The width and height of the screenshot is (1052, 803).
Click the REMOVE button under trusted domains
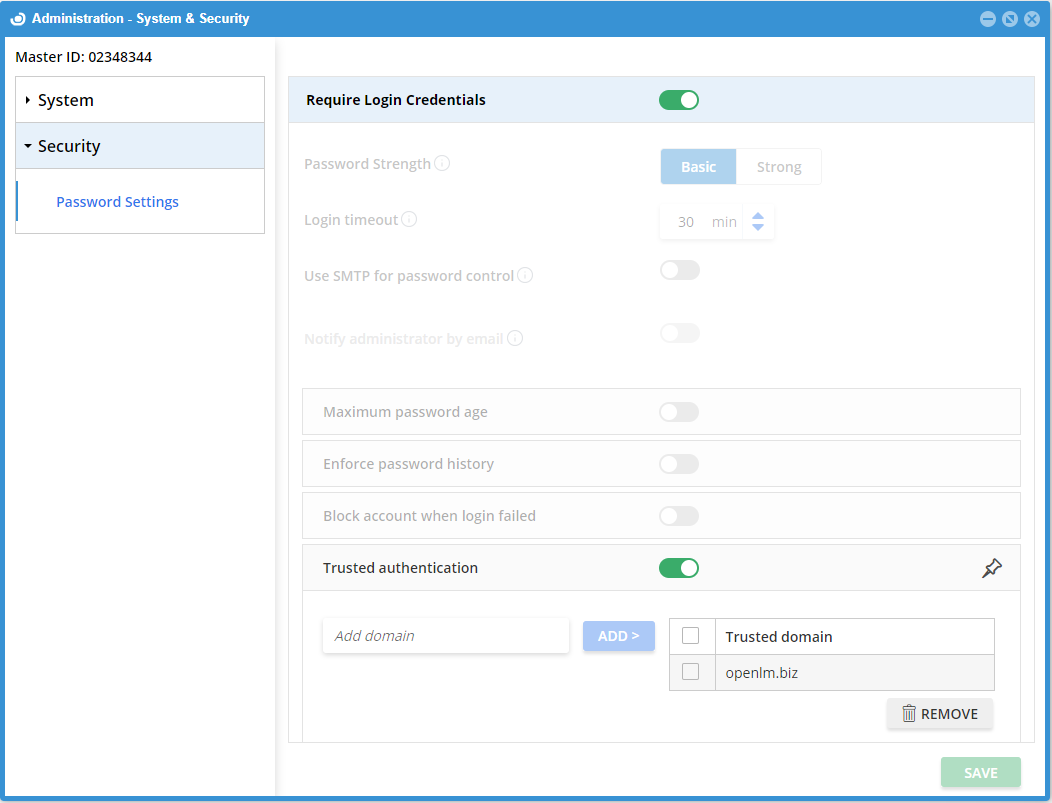[940, 714]
